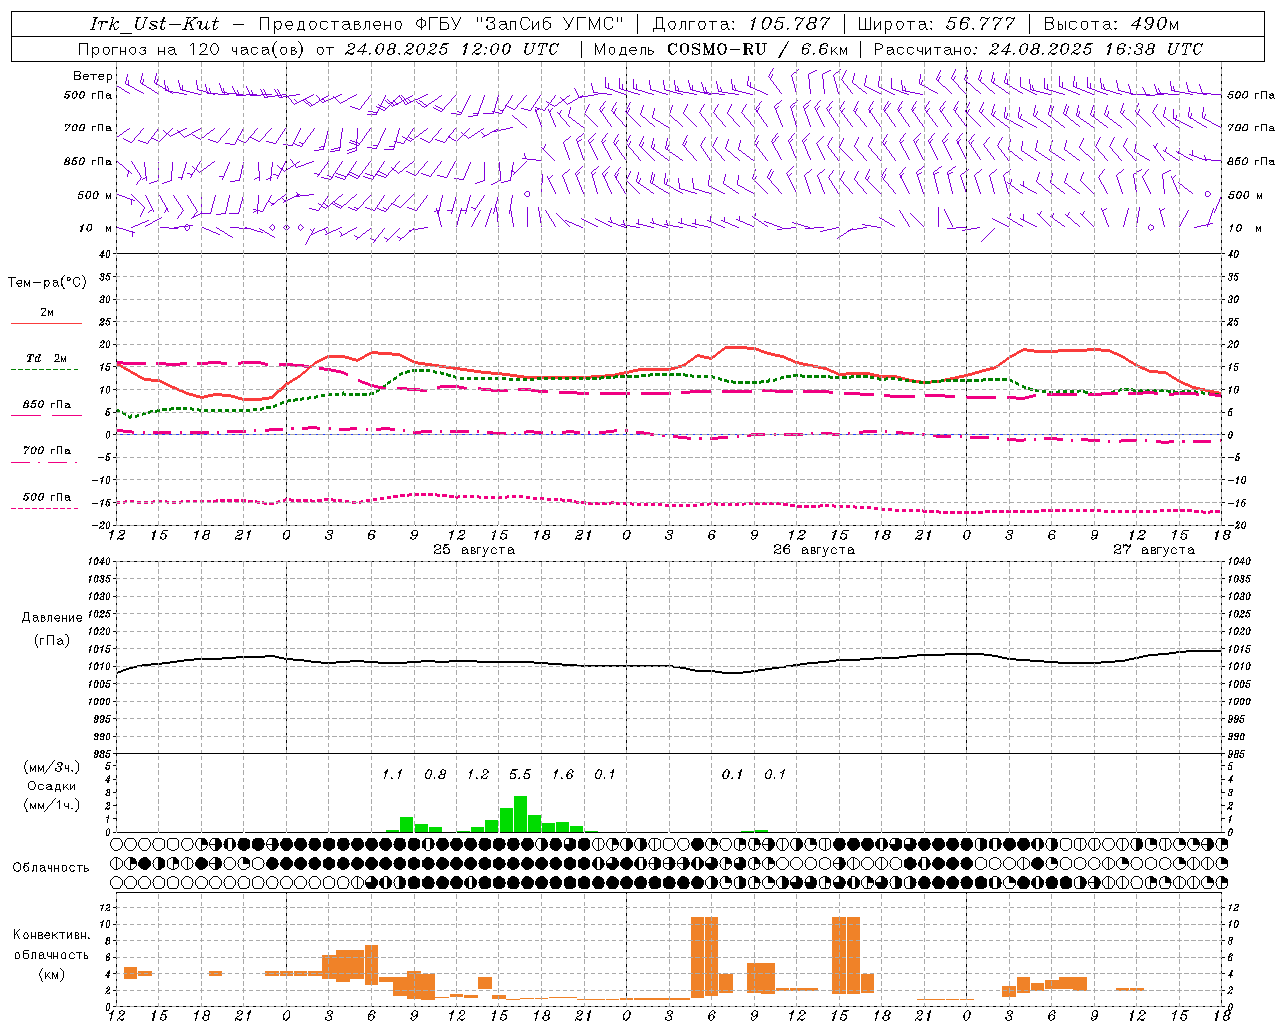Click the 10 м wind level label on left

pyautogui.click(x=97, y=228)
